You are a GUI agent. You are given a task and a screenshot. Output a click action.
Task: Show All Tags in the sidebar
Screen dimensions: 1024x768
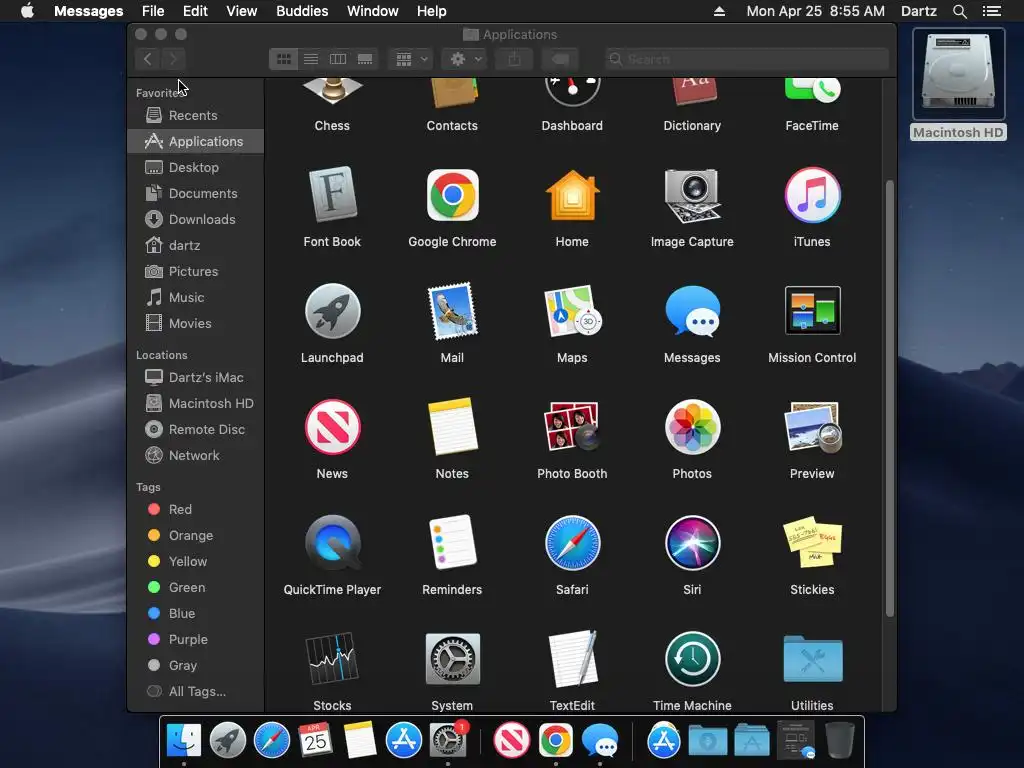pos(195,692)
